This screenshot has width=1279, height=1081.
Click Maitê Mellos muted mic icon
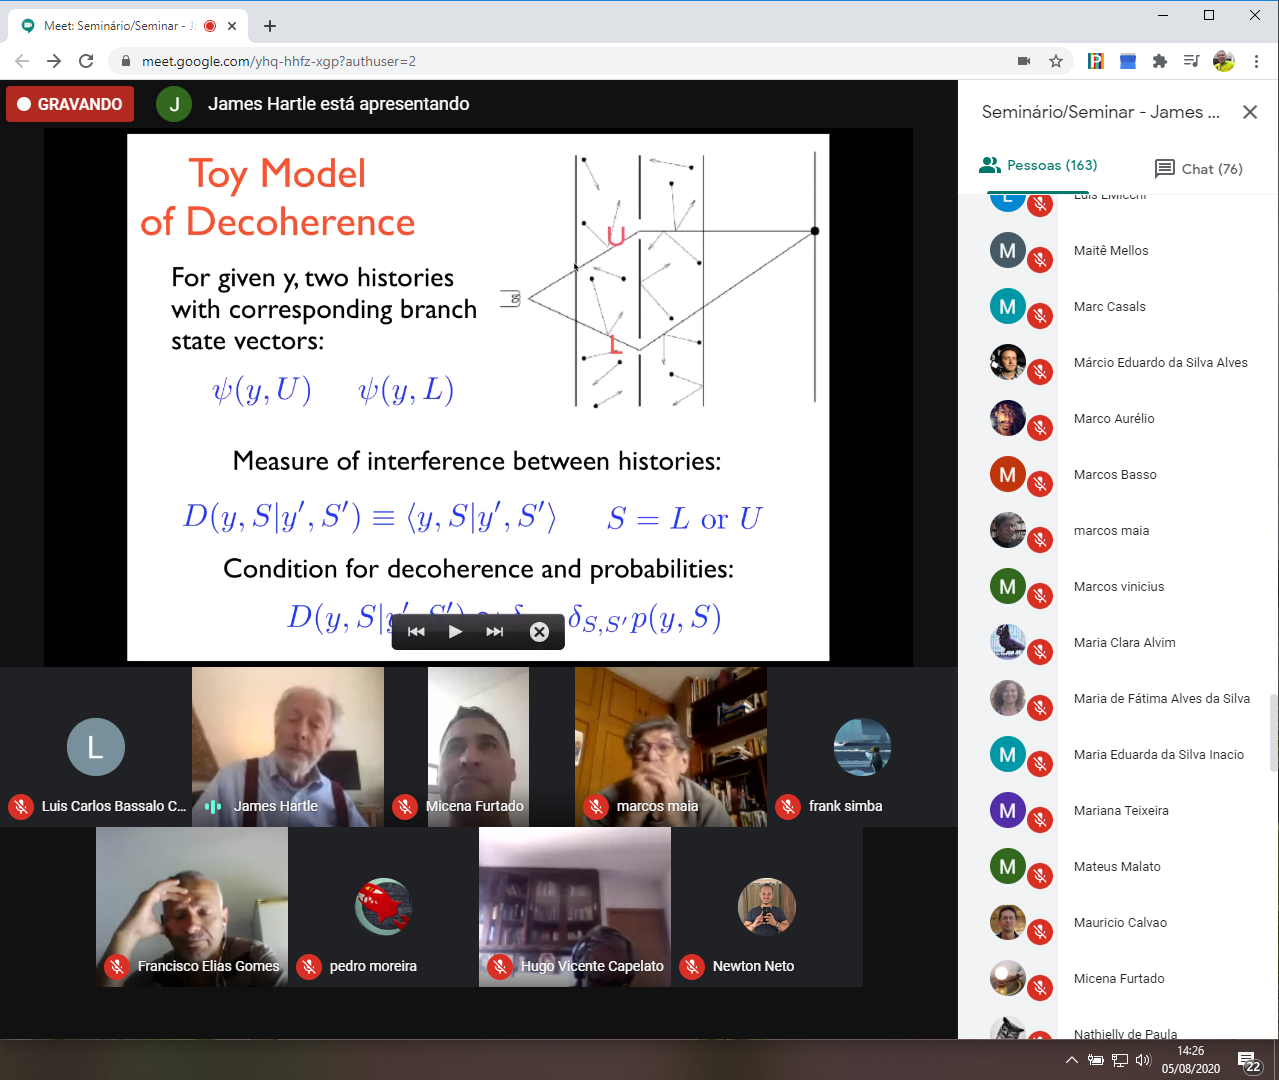[1040, 260]
